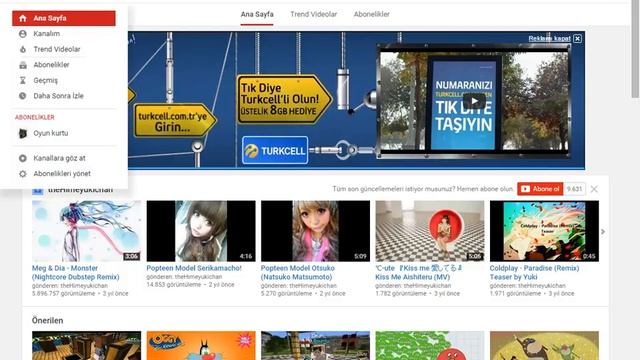The image size is (640, 360).
Task: Switch to the Trend Videolar top tab
Action: [313, 14]
